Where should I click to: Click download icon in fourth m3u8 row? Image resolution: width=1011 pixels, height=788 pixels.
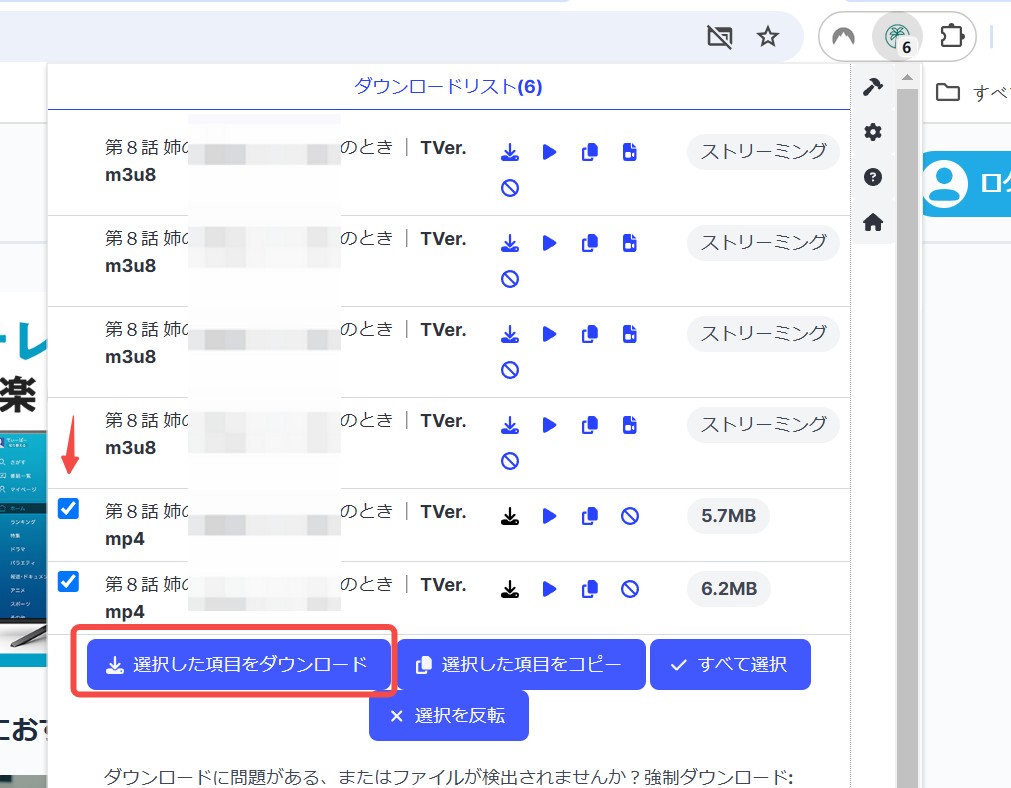(x=510, y=425)
